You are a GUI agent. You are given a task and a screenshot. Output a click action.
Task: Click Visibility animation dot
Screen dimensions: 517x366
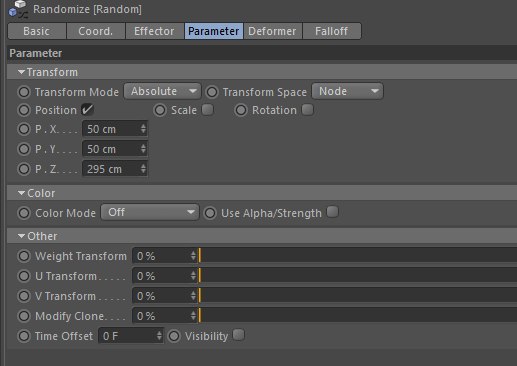[x=174, y=336]
